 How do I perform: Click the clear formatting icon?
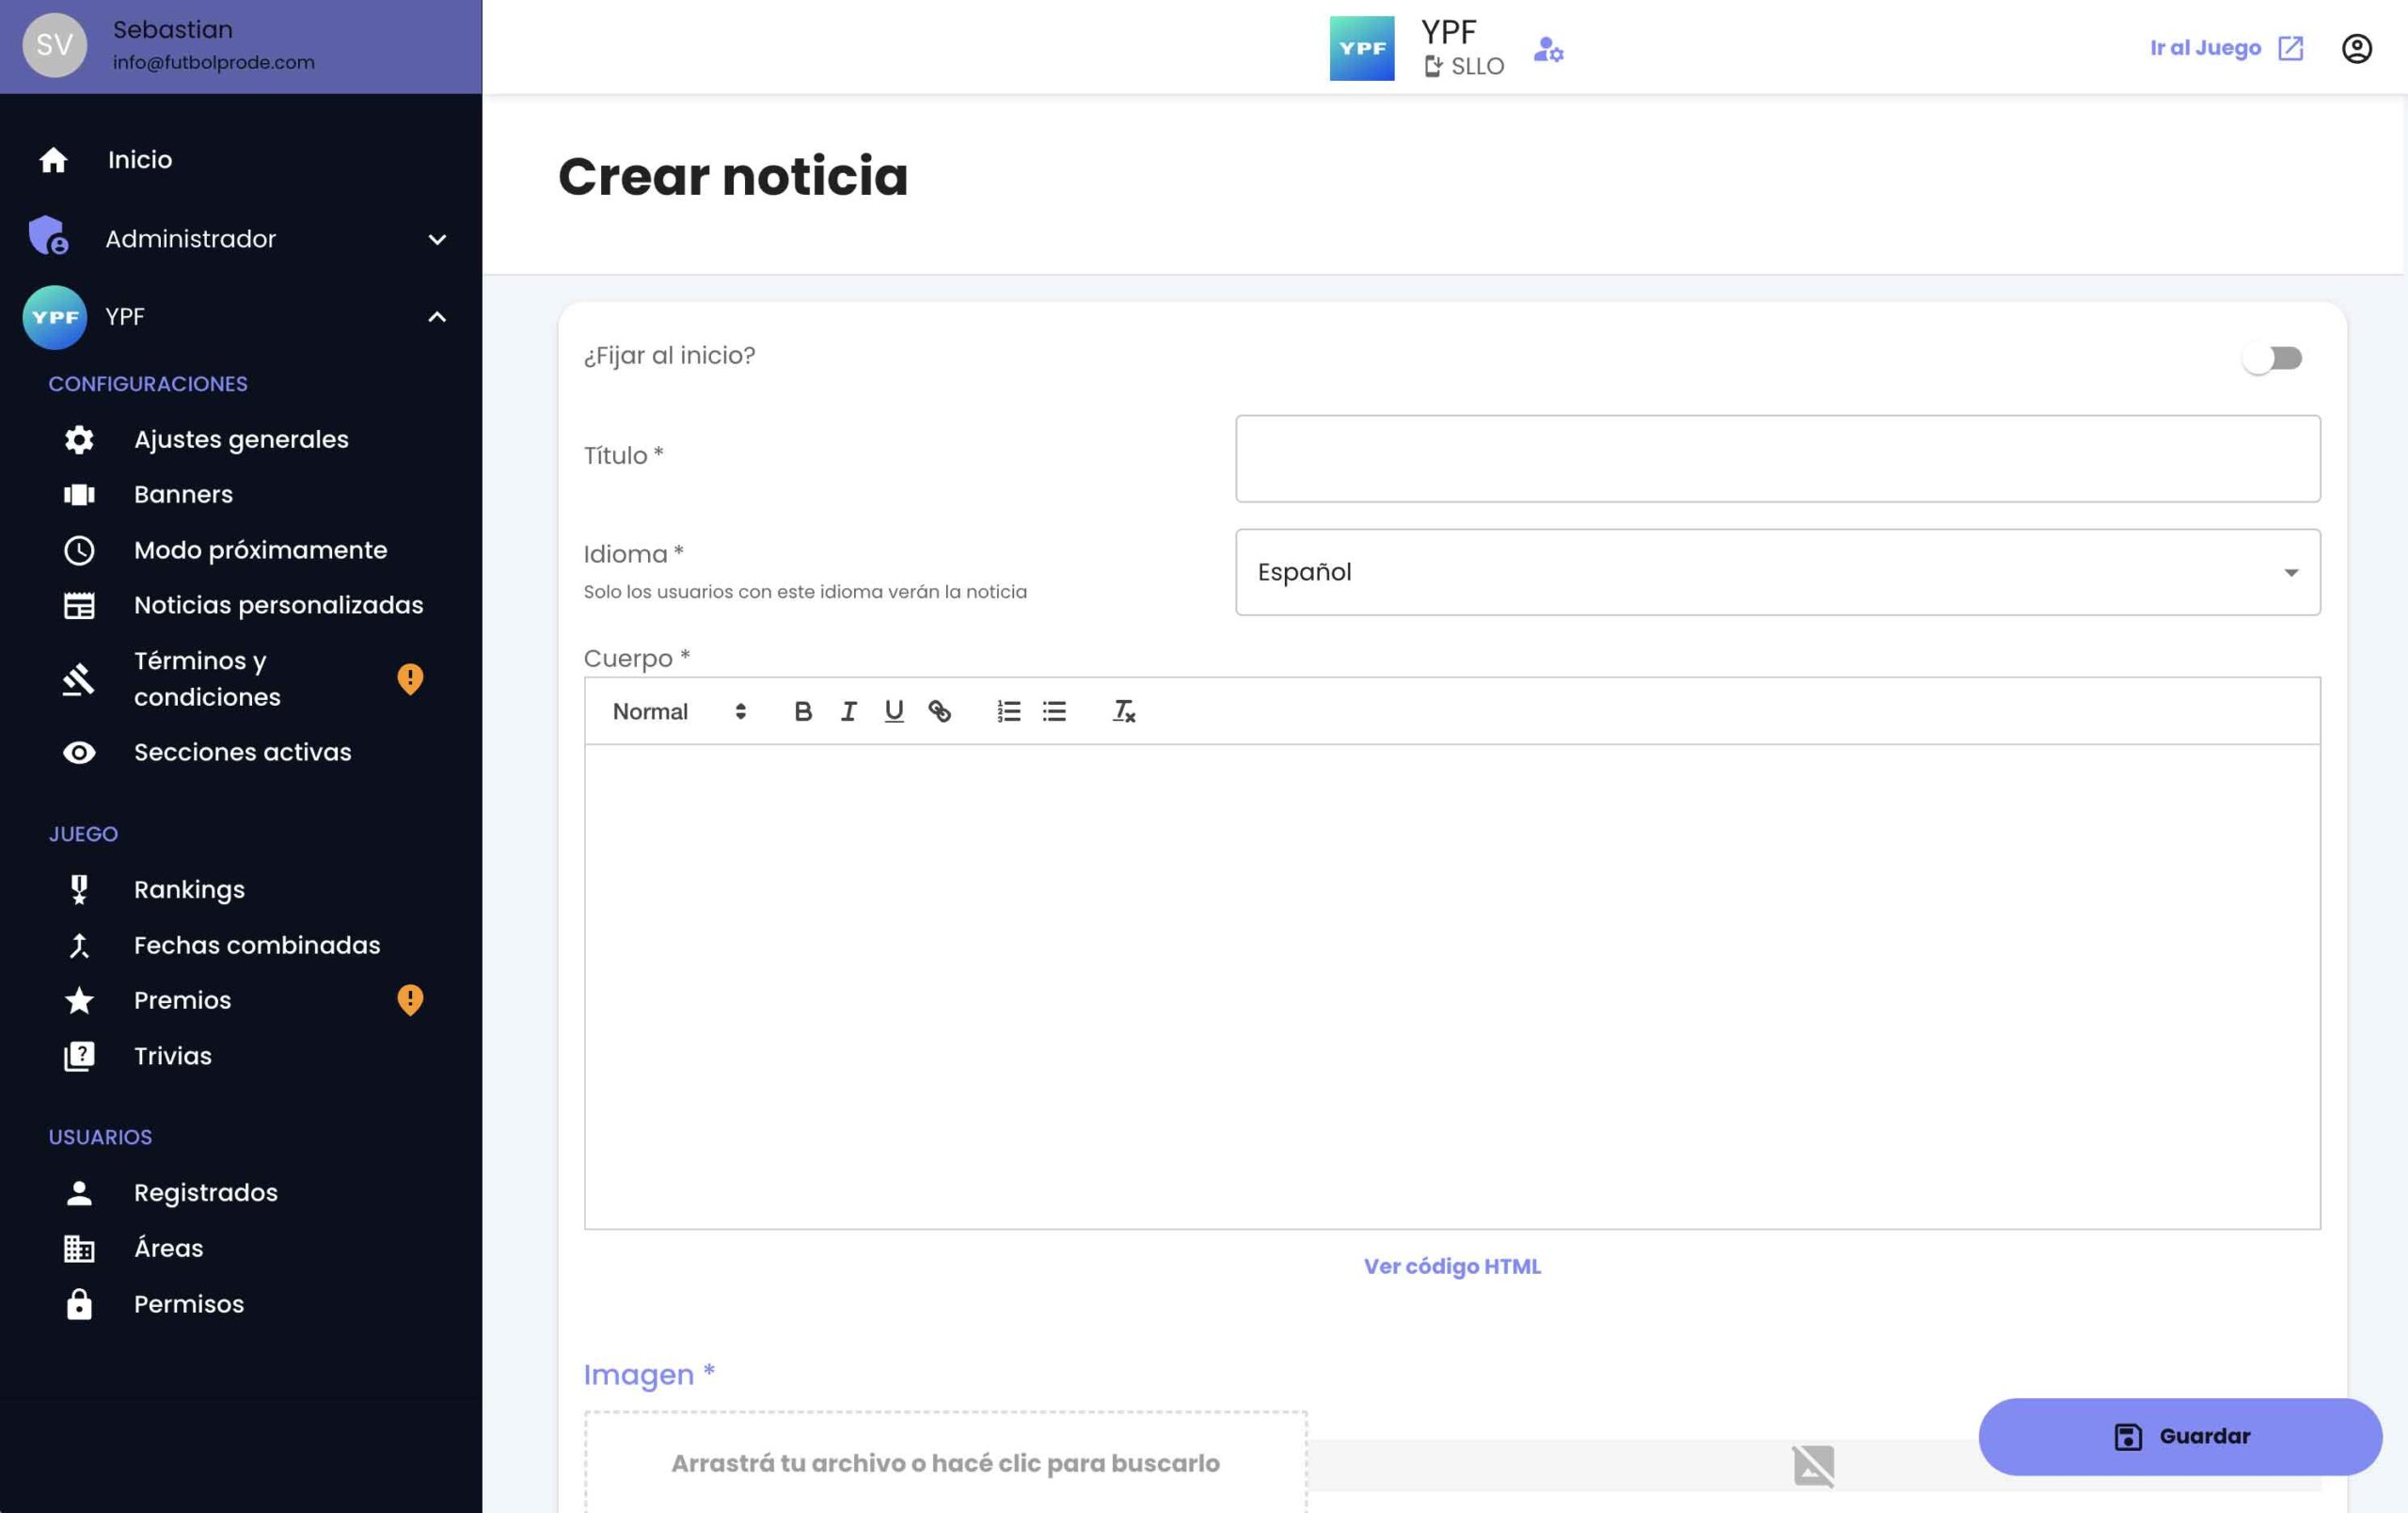coord(1123,711)
